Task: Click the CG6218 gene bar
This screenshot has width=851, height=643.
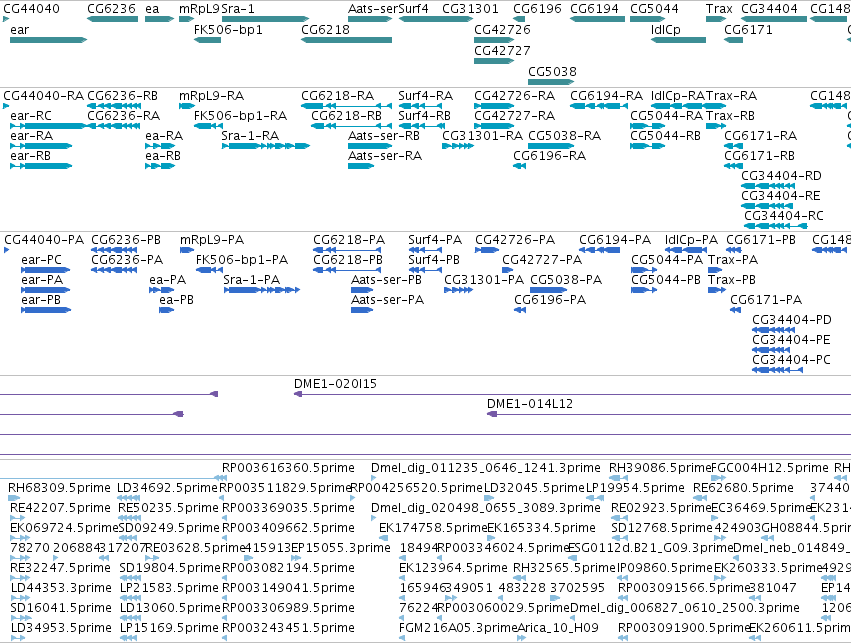Action: (x=346, y=40)
